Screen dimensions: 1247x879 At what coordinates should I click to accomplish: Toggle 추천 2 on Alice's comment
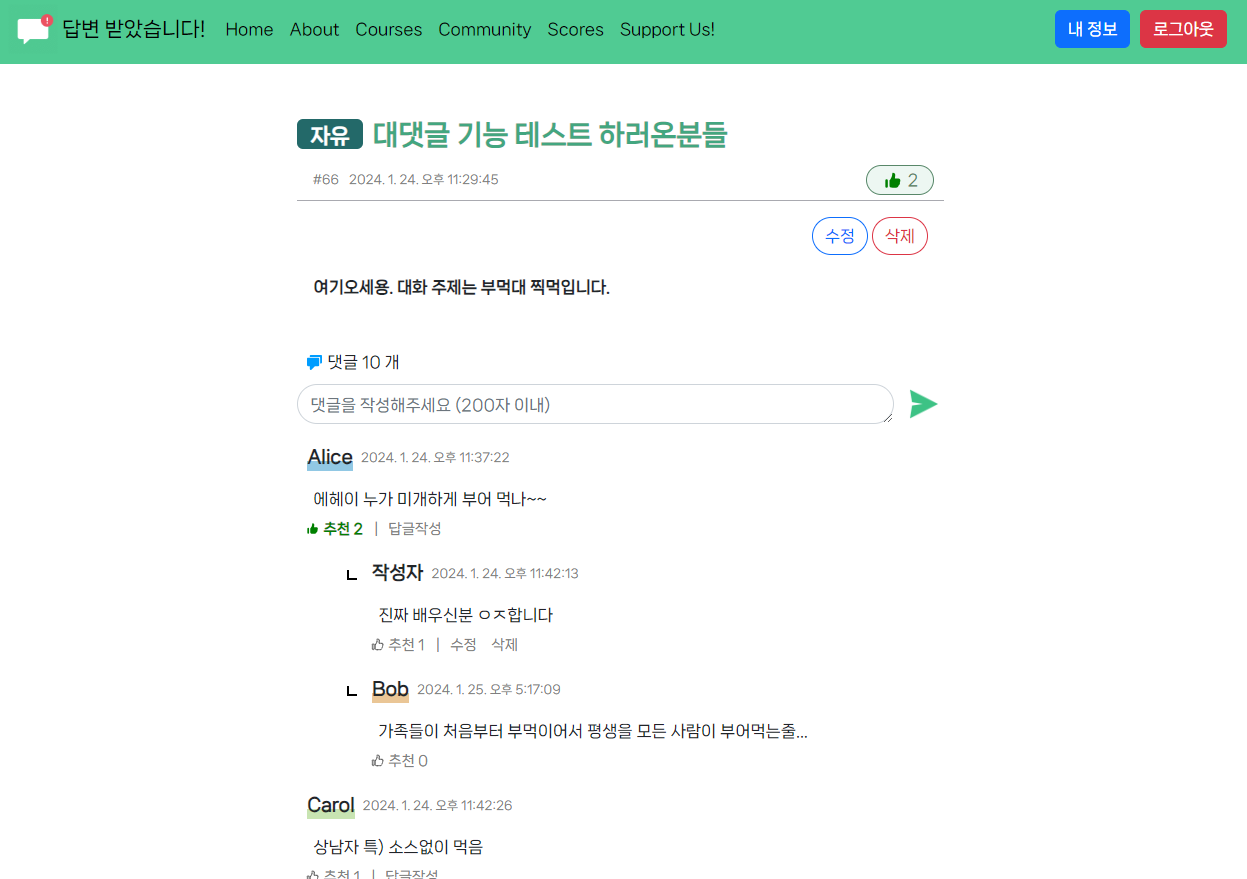point(335,528)
